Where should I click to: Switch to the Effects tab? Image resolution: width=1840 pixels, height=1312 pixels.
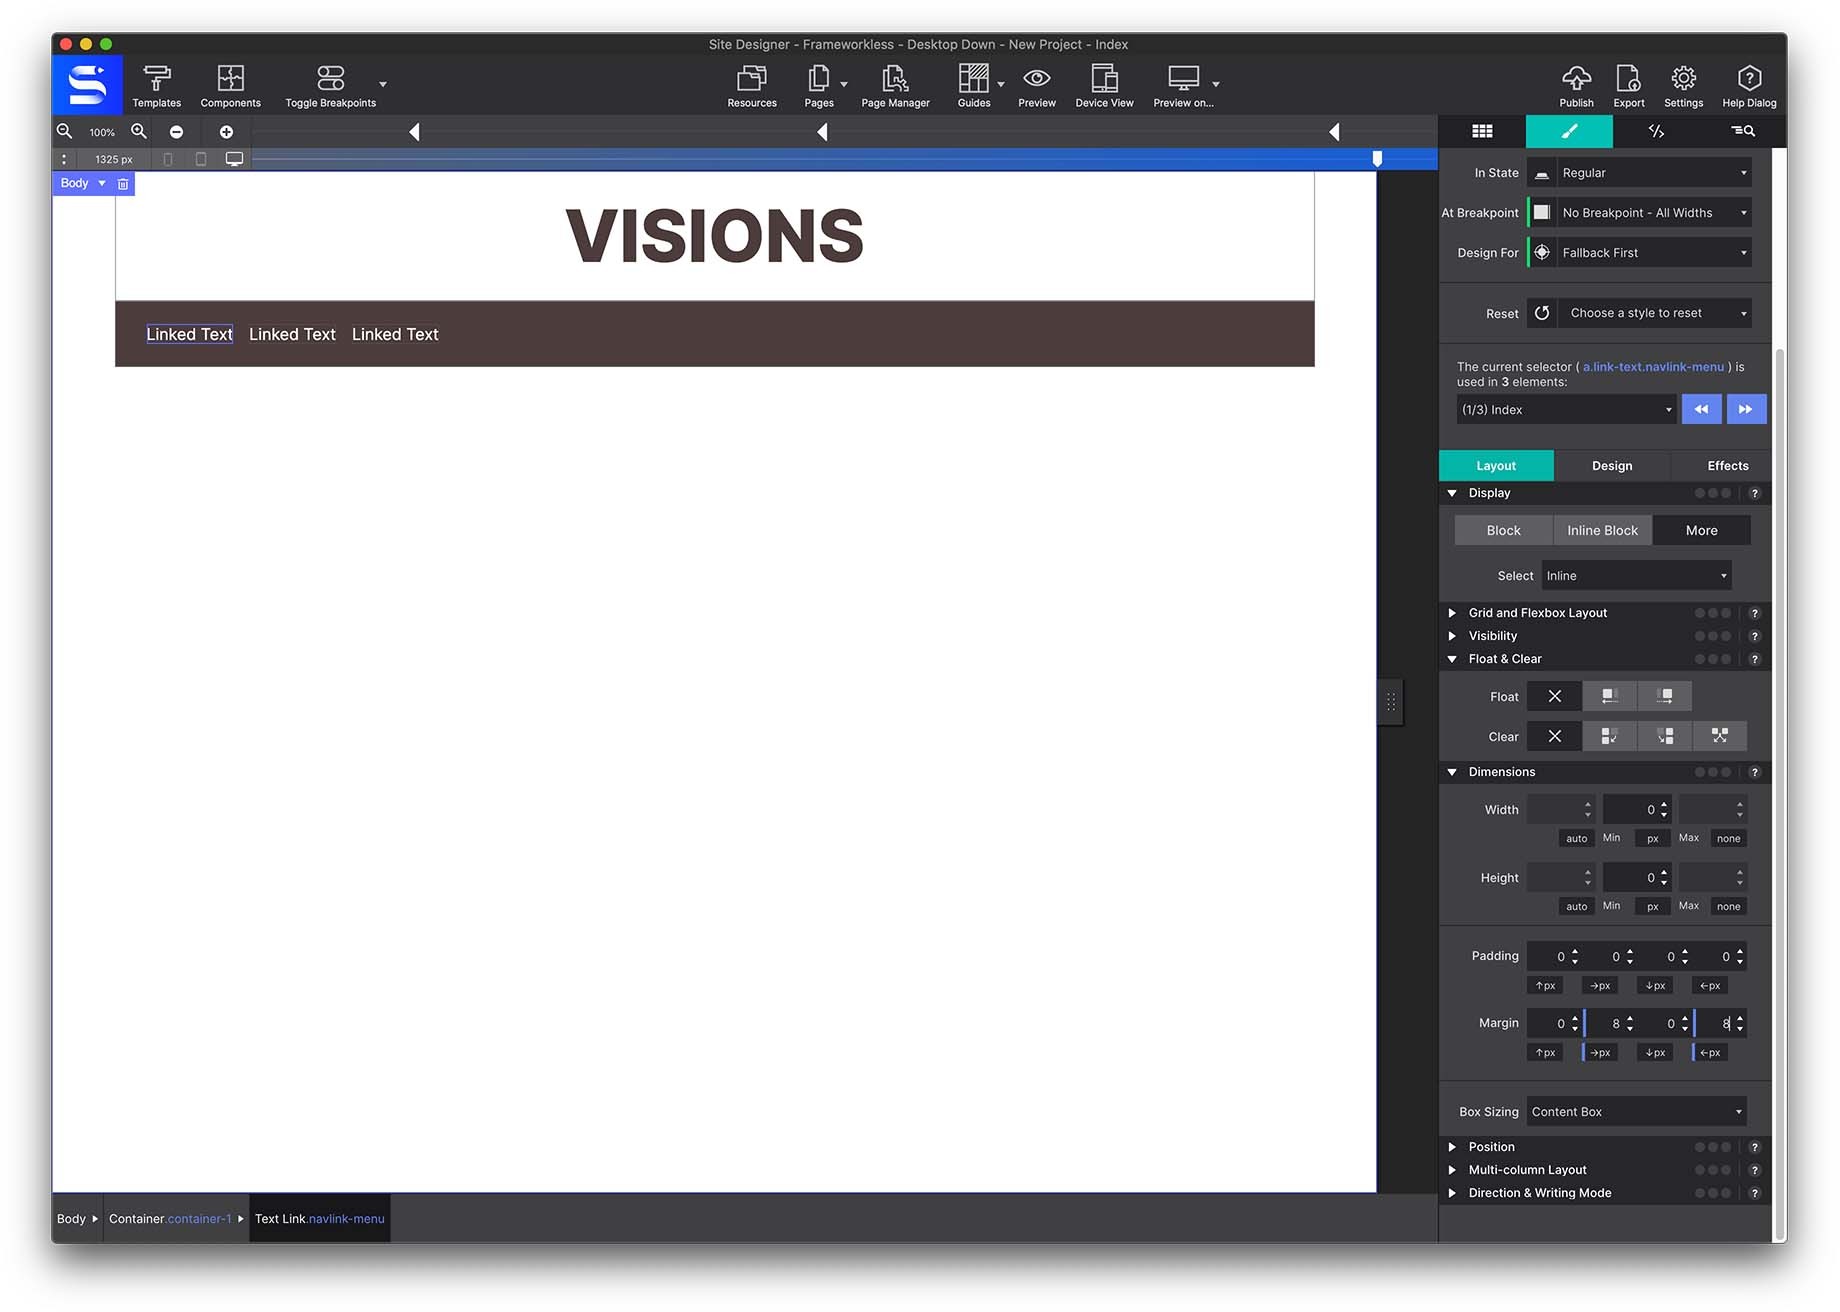click(1727, 466)
